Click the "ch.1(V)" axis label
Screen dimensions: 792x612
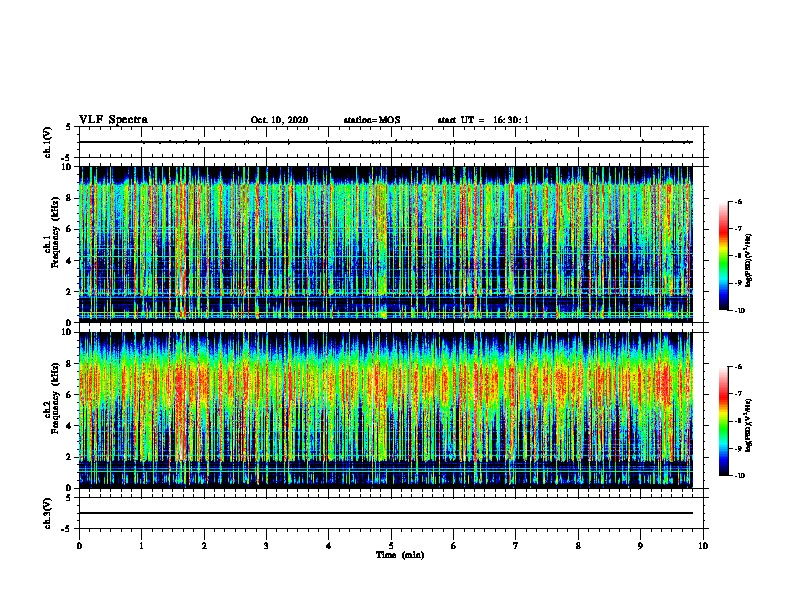48,142
